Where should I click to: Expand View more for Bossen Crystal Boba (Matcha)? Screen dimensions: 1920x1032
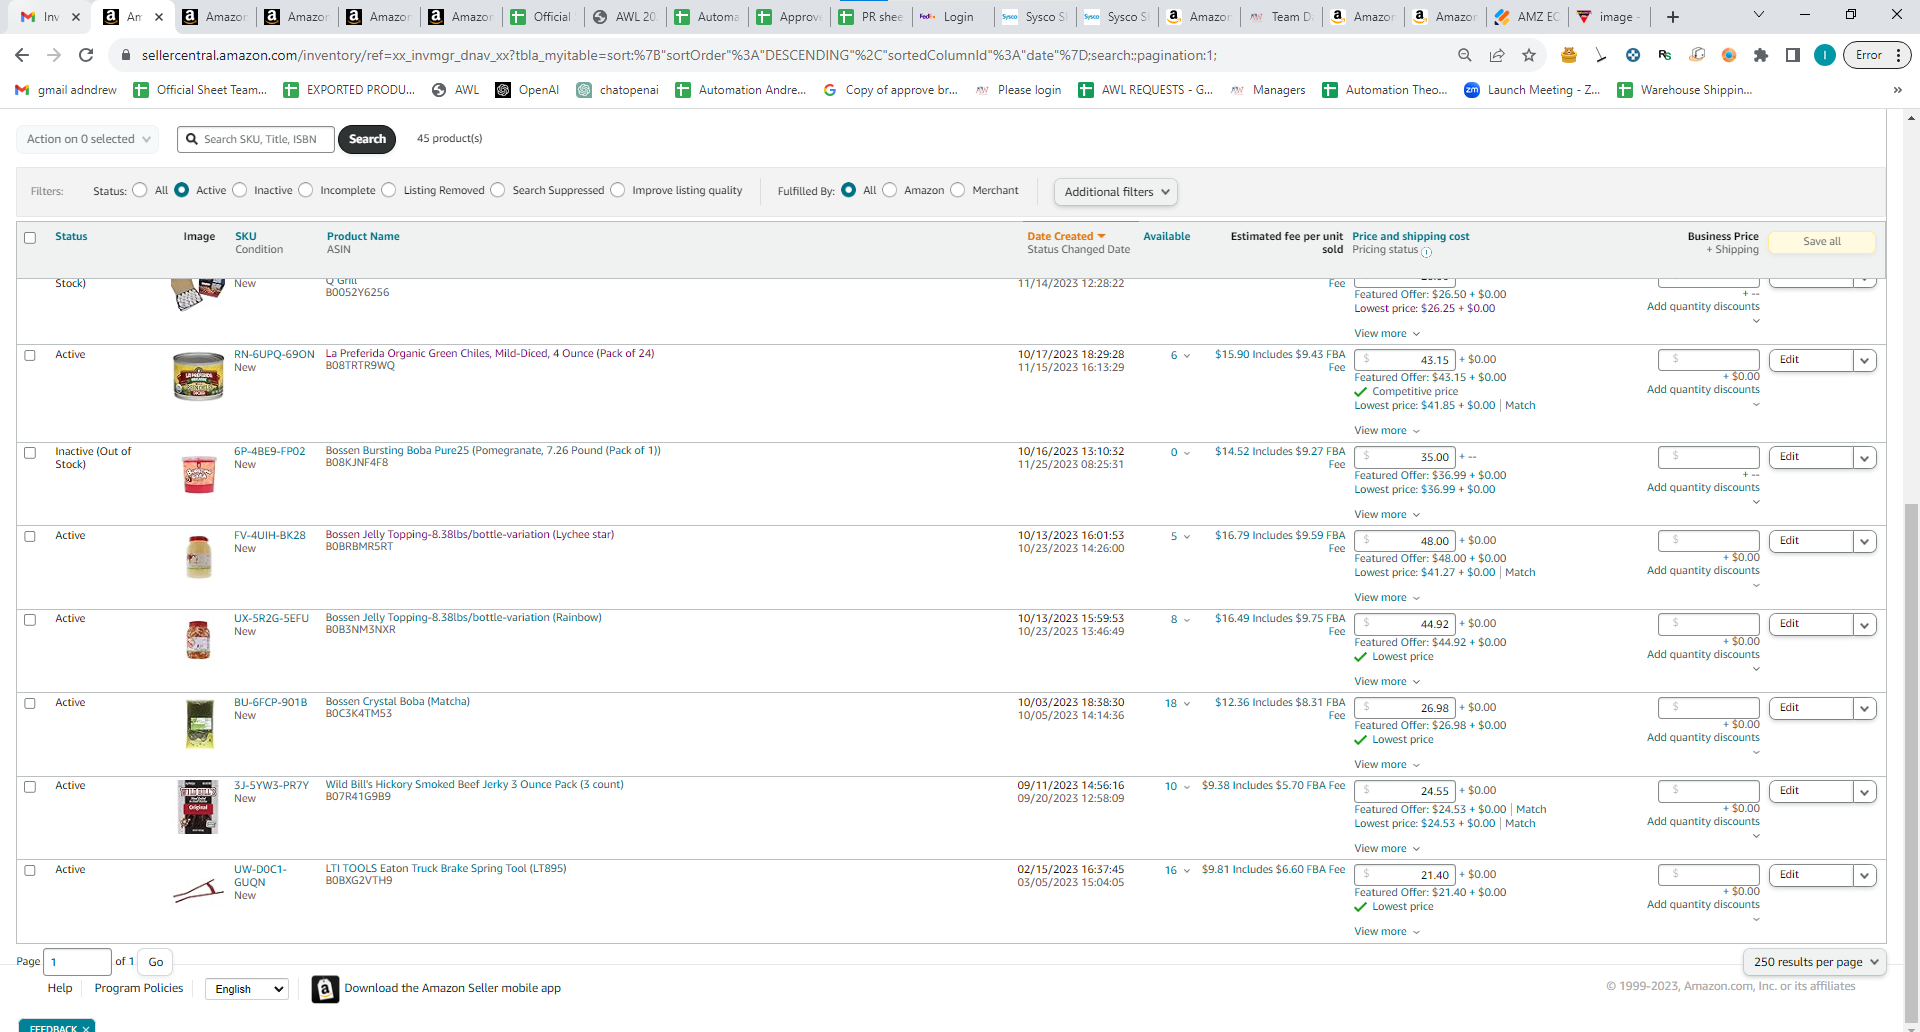1387,765
